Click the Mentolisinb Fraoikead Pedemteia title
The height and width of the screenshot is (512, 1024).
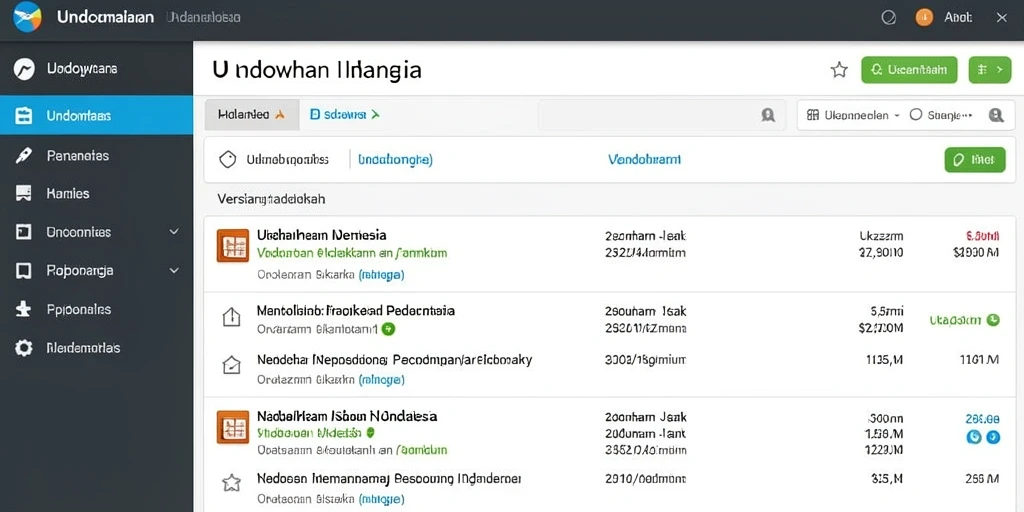tap(356, 311)
